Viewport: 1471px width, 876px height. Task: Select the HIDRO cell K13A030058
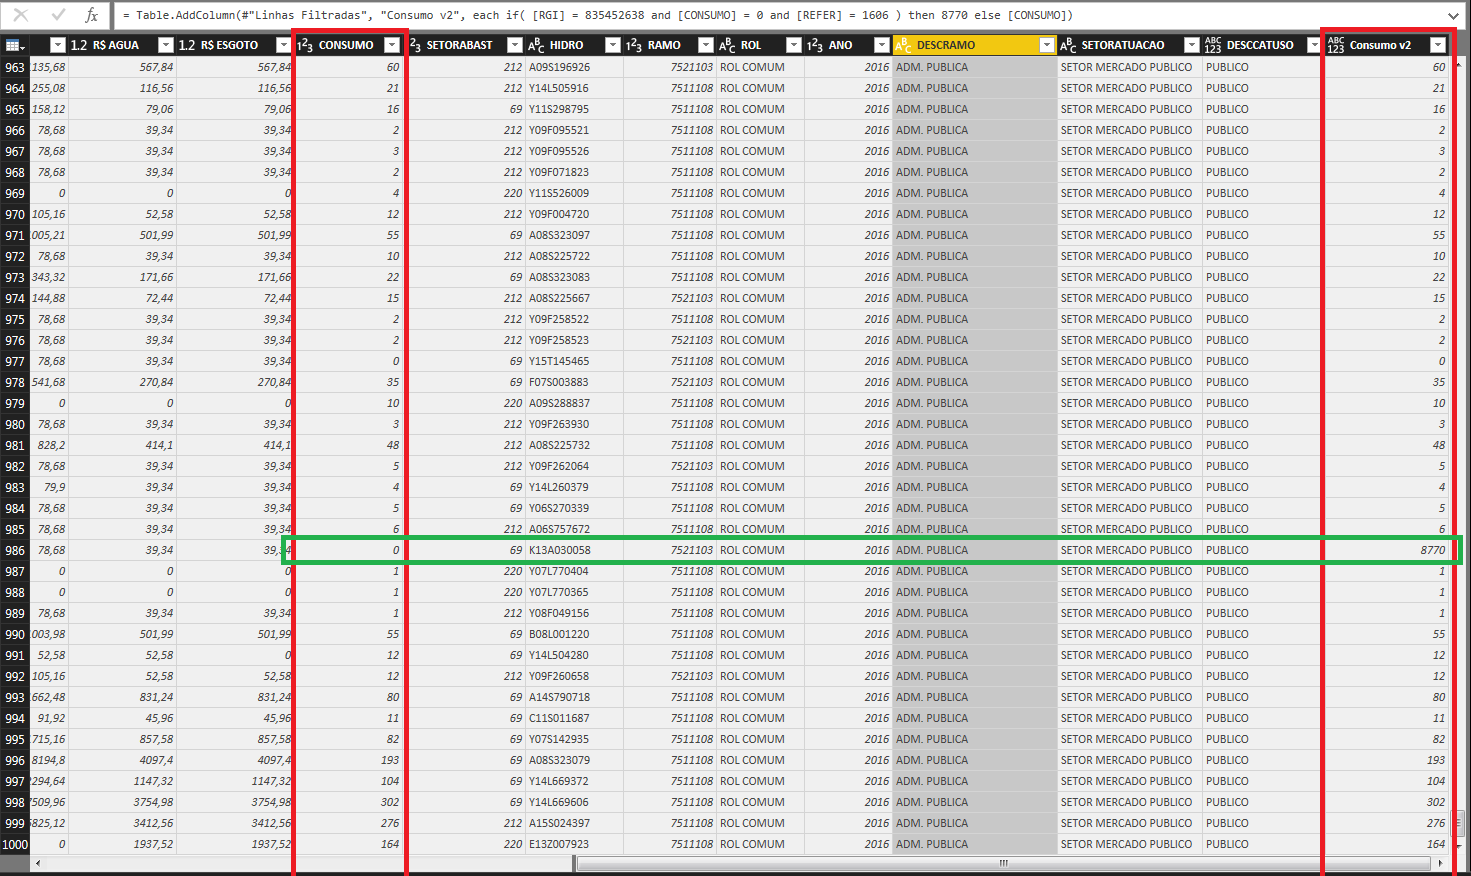tap(575, 550)
